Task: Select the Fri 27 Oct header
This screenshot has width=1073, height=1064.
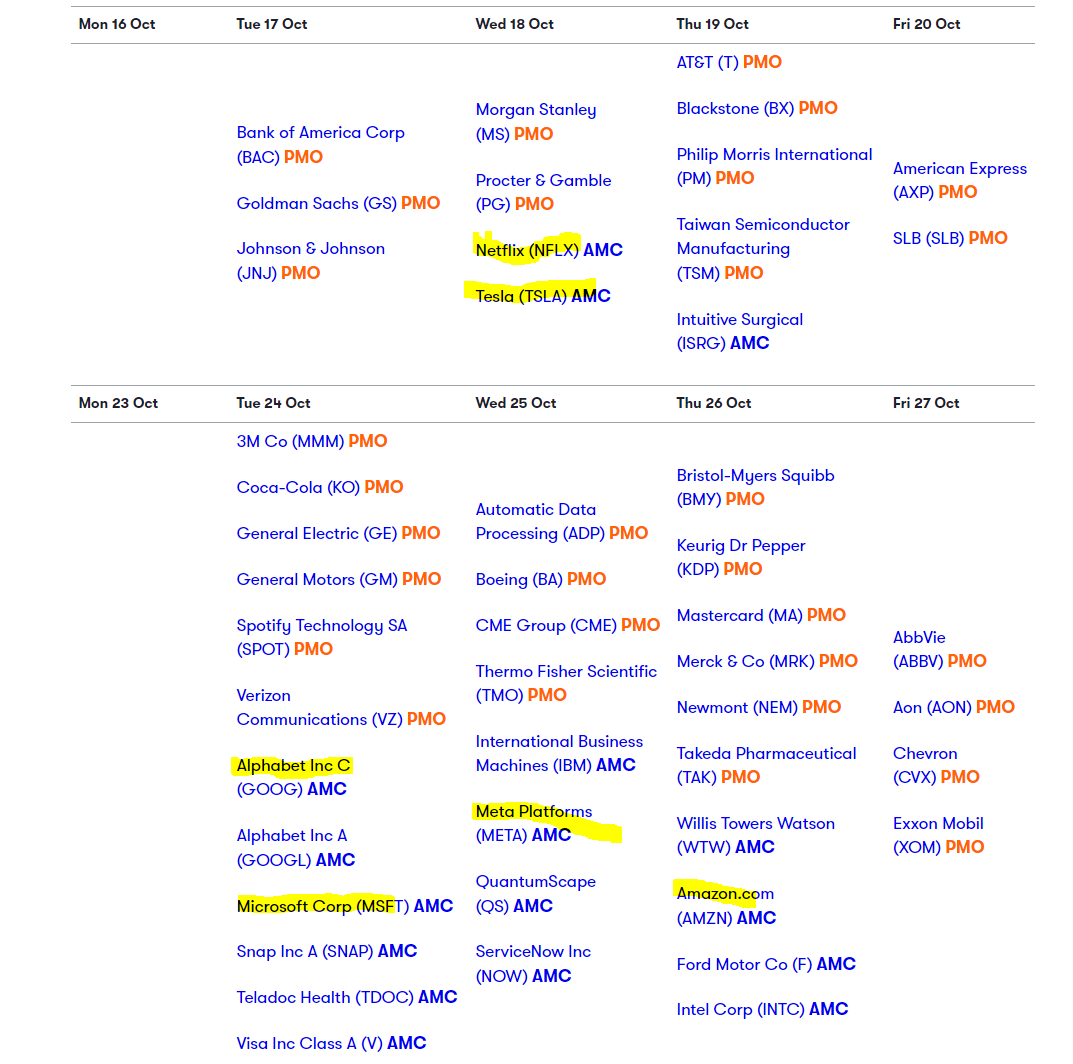Action: tap(926, 403)
